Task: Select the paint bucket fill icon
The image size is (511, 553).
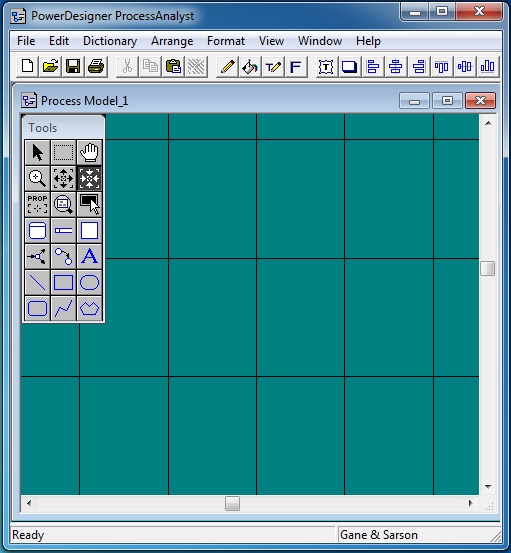Action: [x=250, y=66]
